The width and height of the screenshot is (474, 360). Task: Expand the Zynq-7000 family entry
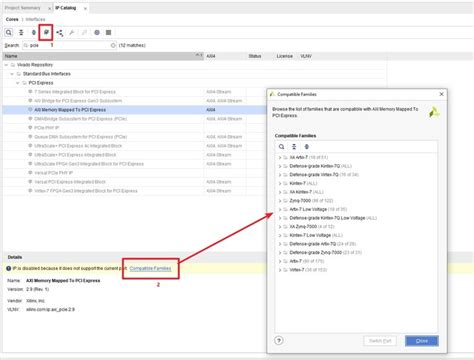pyautogui.click(x=280, y=201)
